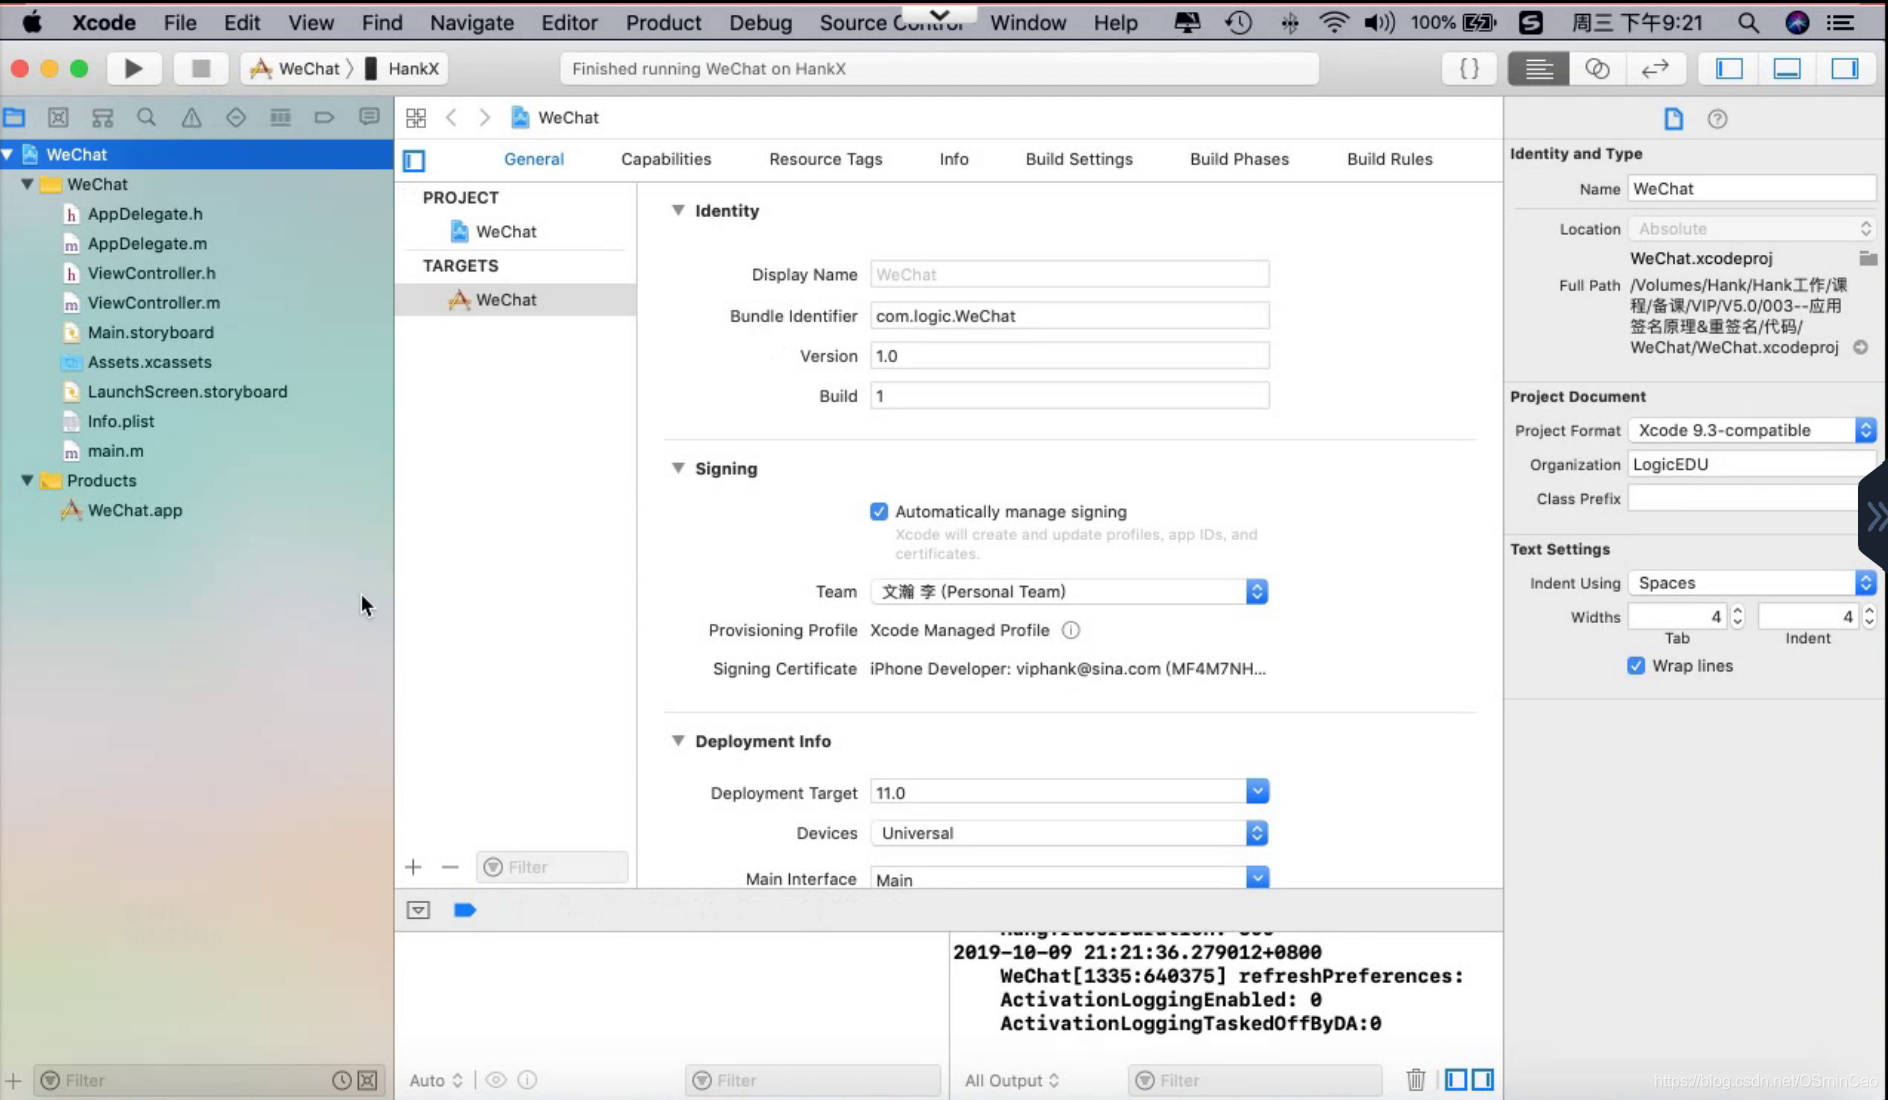The width and height of the screenshot is (1888, 1100).
Task: Collapse the Products group
Action: pyautogui.click(x=27, y=480)
